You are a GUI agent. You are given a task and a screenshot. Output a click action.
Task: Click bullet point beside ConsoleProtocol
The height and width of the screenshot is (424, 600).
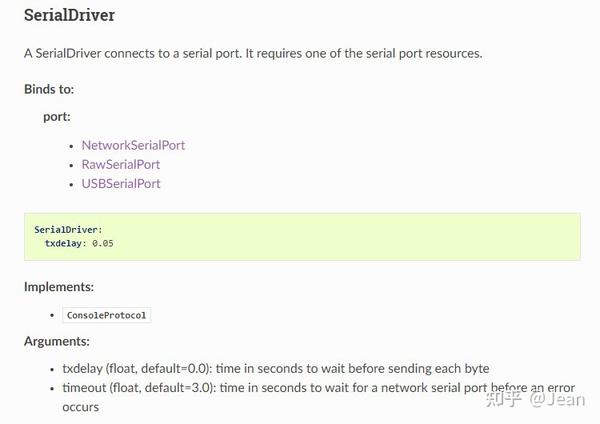pos(52,315)
